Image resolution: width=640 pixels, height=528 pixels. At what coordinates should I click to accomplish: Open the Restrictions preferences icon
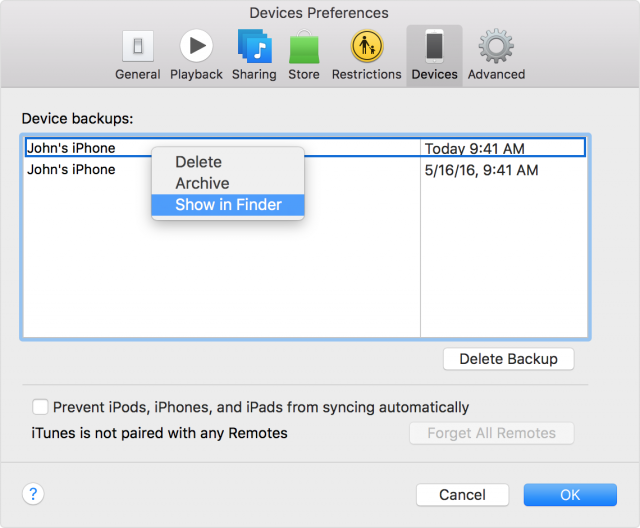click(367, 46)
